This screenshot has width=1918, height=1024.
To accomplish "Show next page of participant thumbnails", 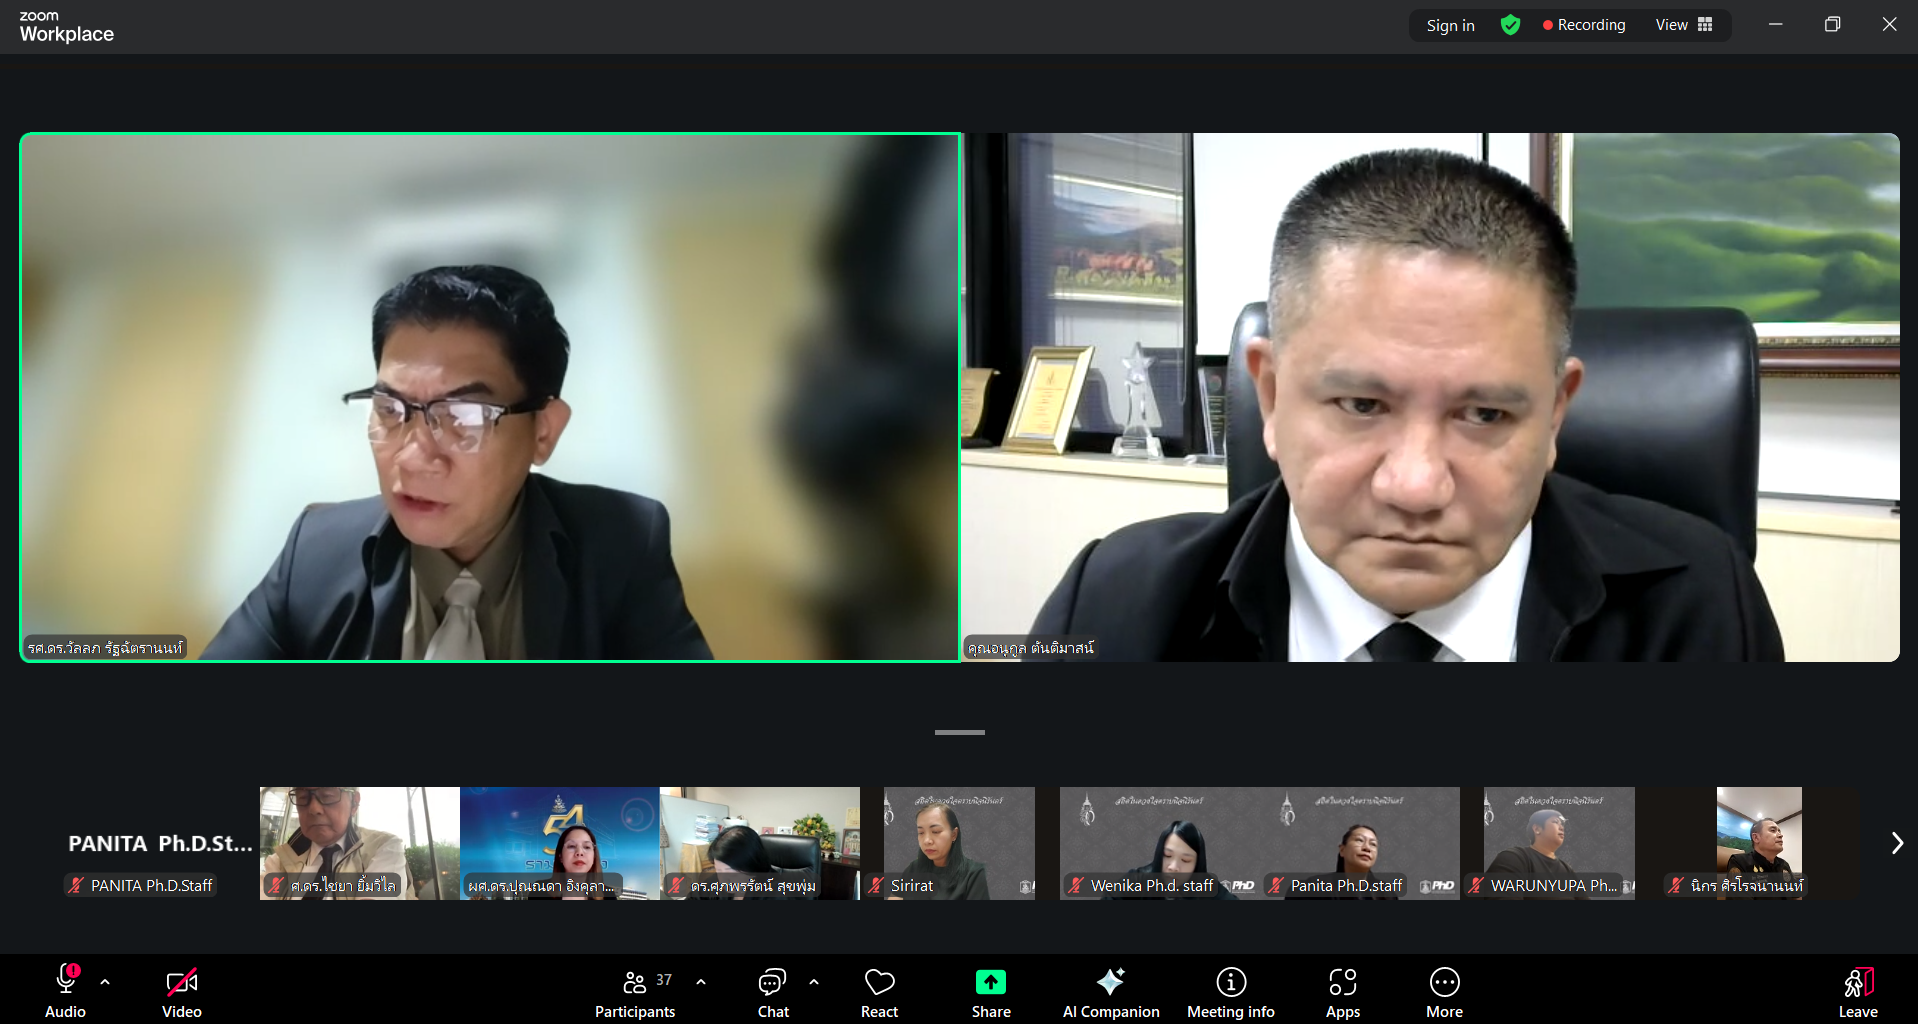I will pos(1896,843).
